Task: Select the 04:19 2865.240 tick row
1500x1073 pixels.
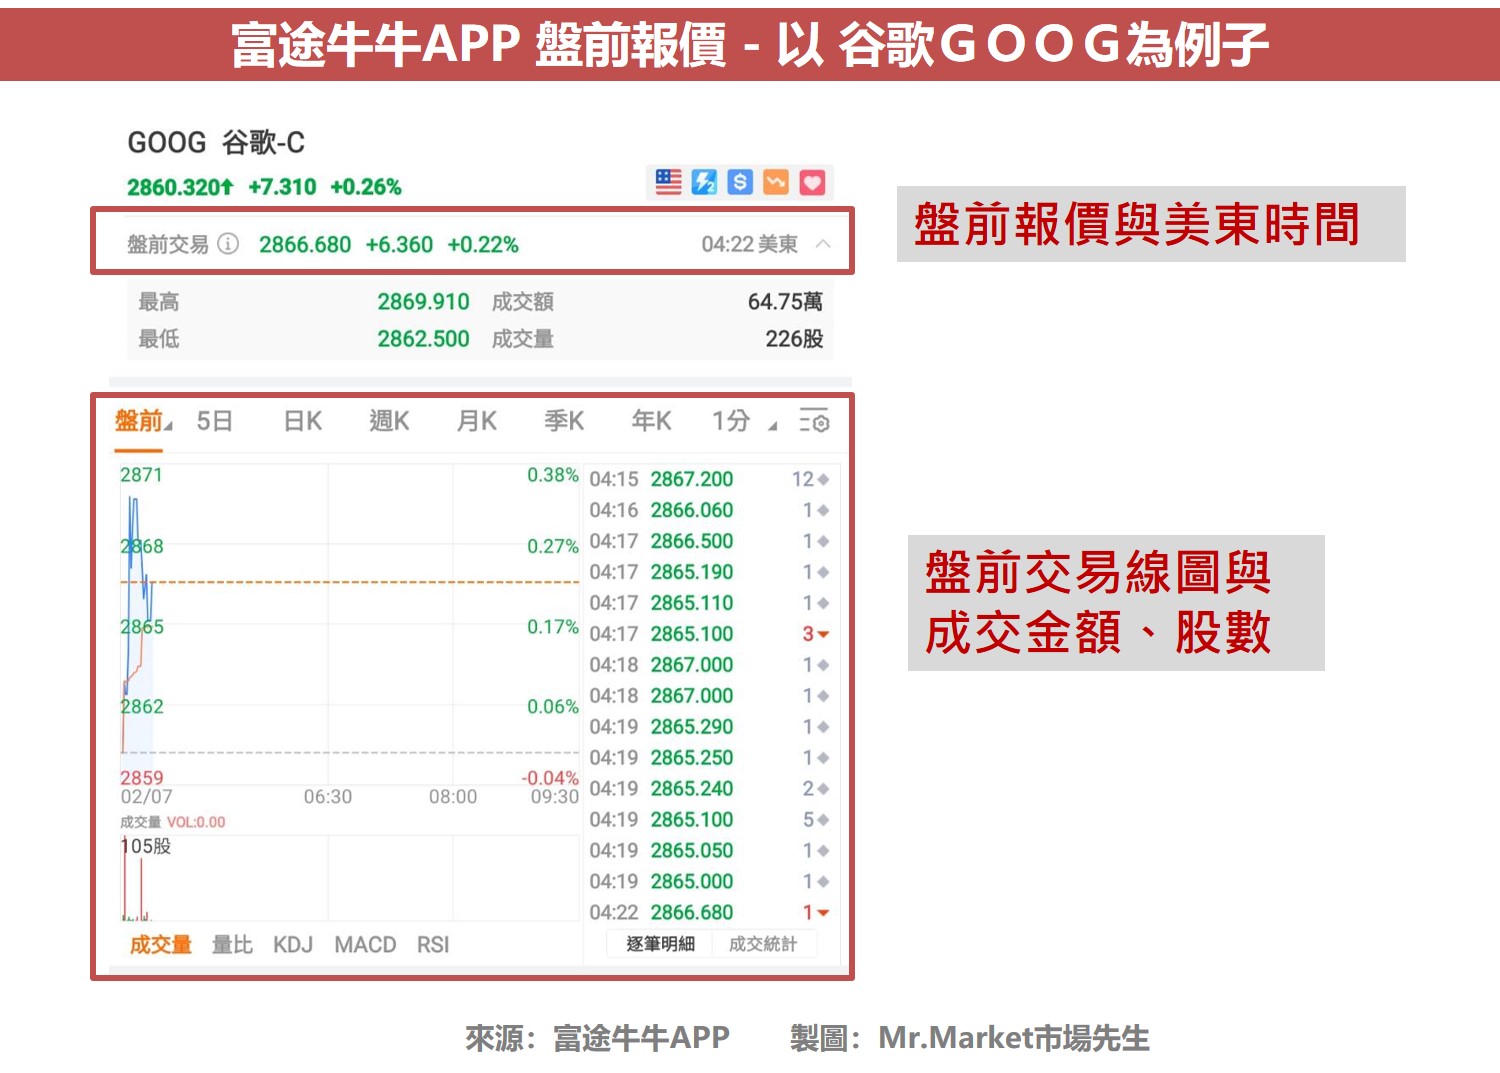Action: coord(710,789)
